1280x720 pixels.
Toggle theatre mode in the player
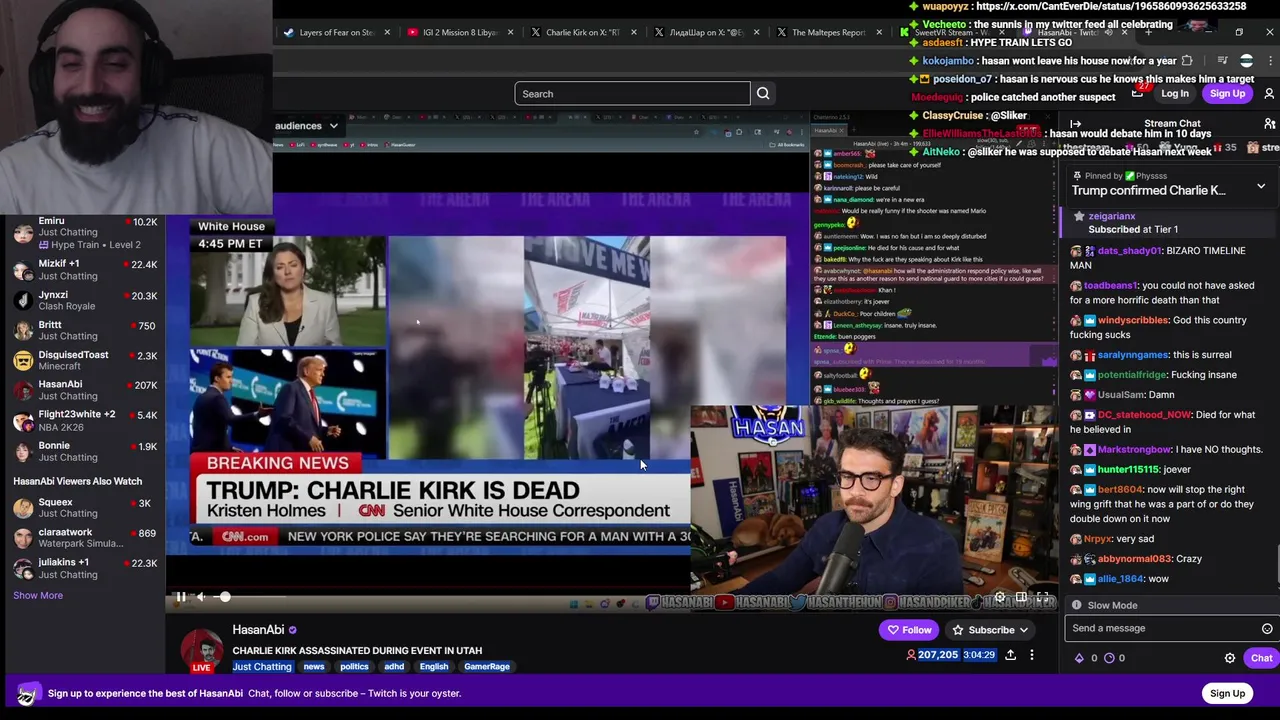(1021, 597)
